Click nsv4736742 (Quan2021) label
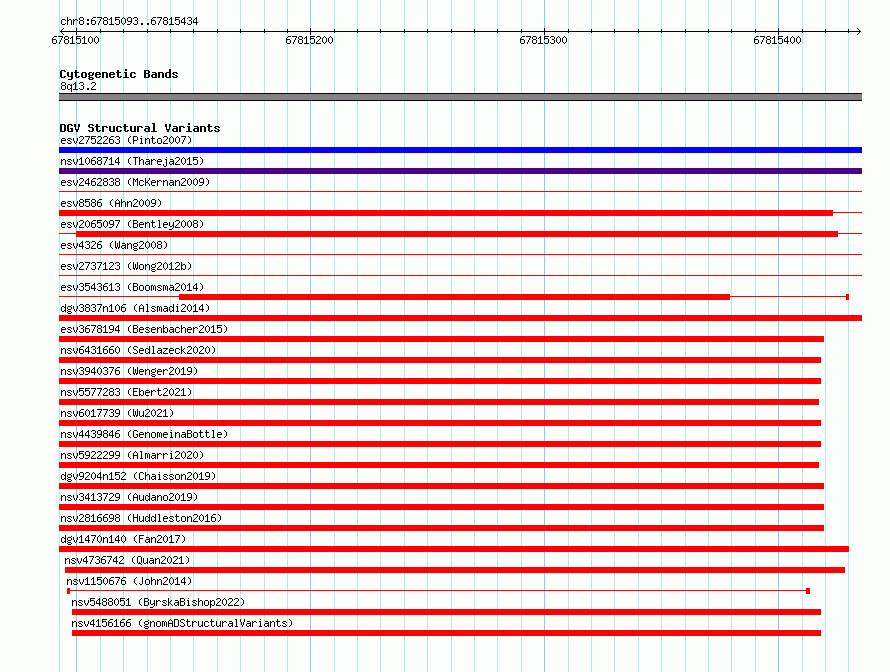 [x=127, y=560]
